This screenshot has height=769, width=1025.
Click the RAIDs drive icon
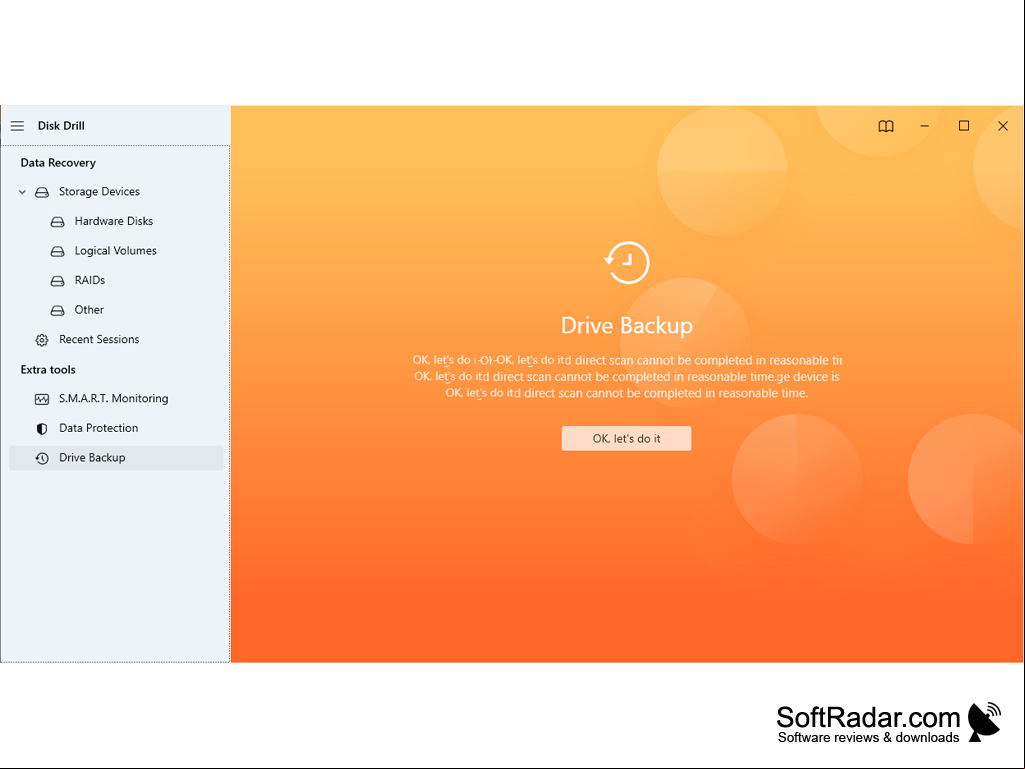pyautogui.click(x=58, y=281)
